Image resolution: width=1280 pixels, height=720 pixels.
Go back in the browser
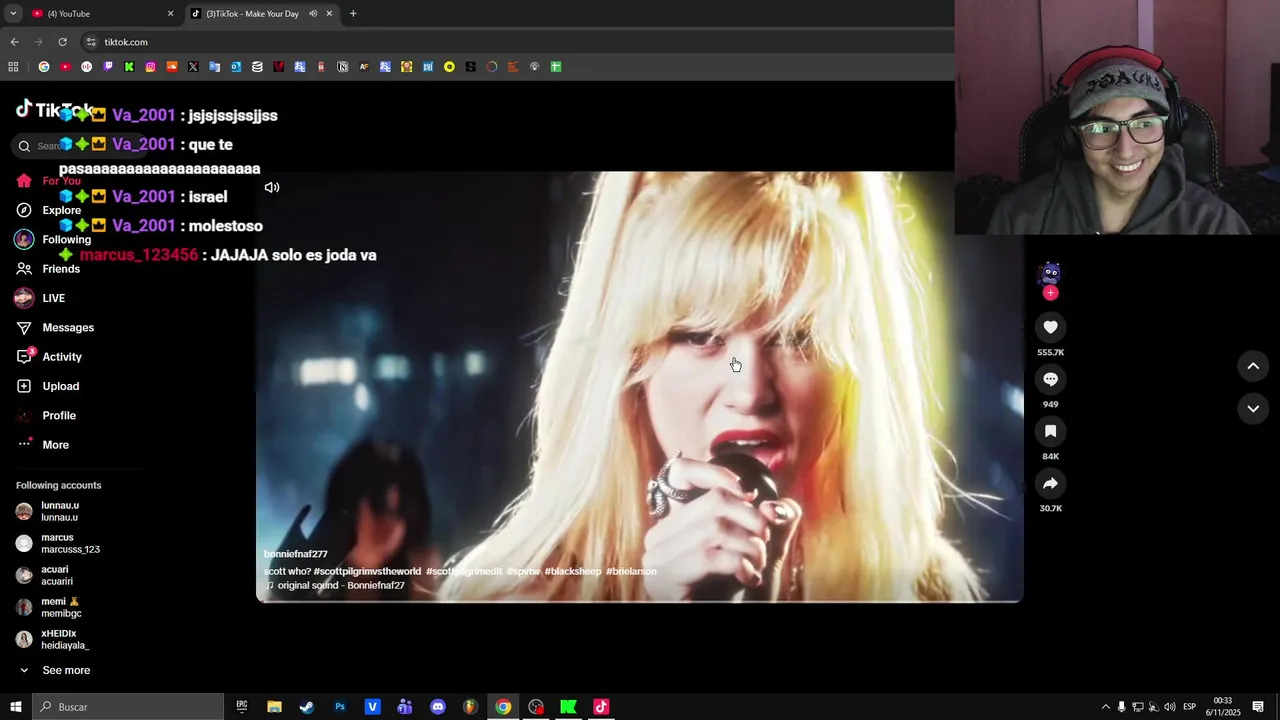(14, 42)
